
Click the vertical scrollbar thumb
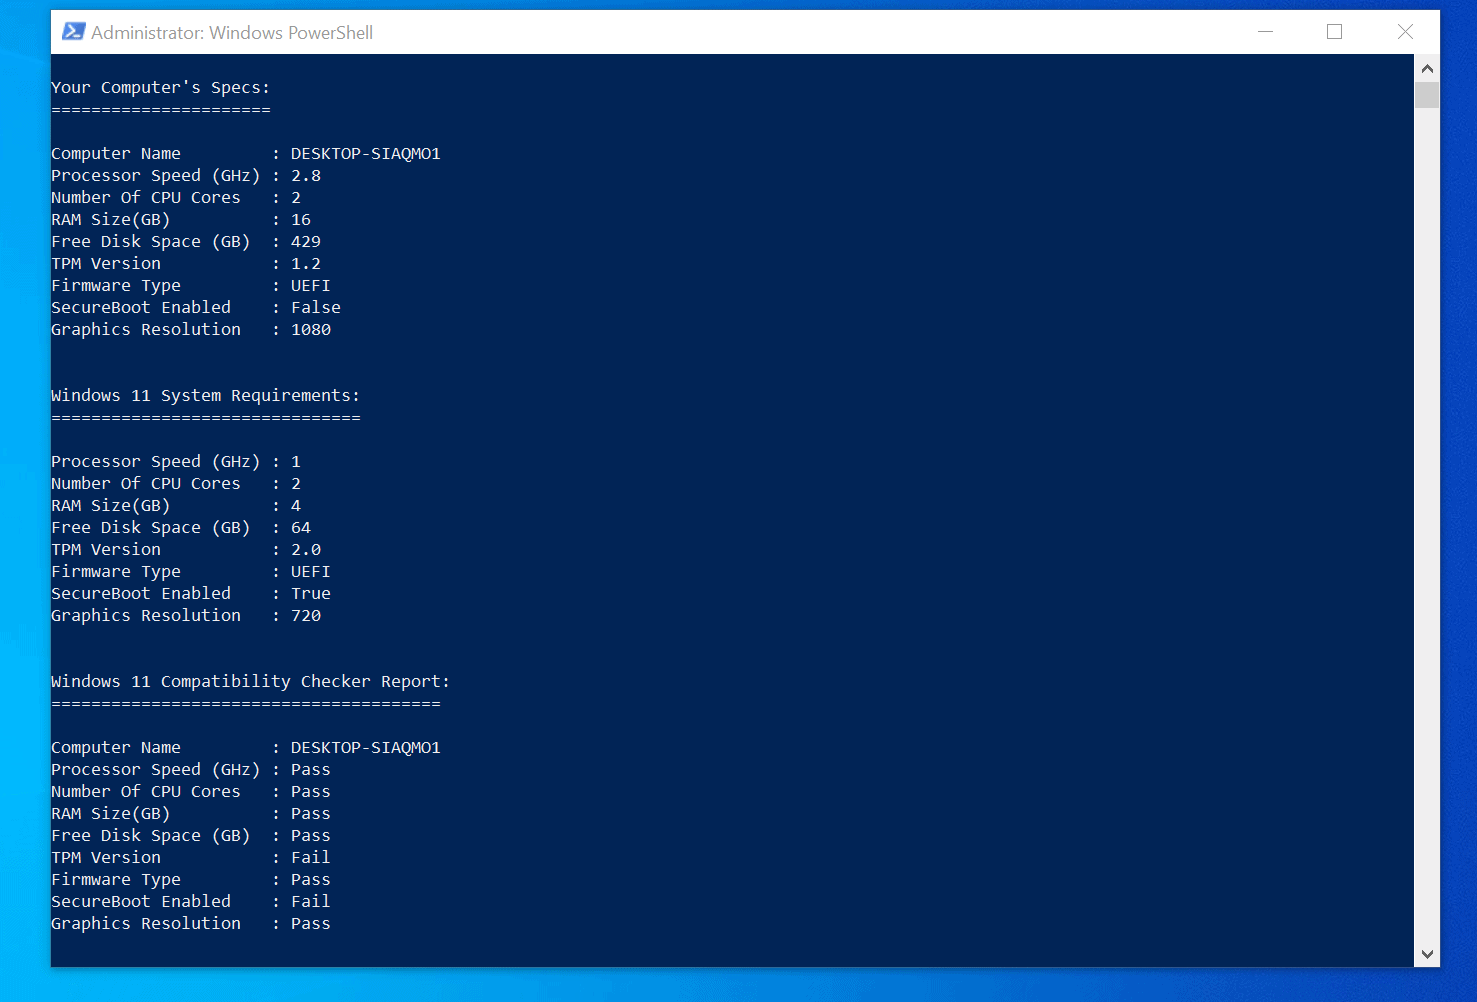pos(1427,95)
